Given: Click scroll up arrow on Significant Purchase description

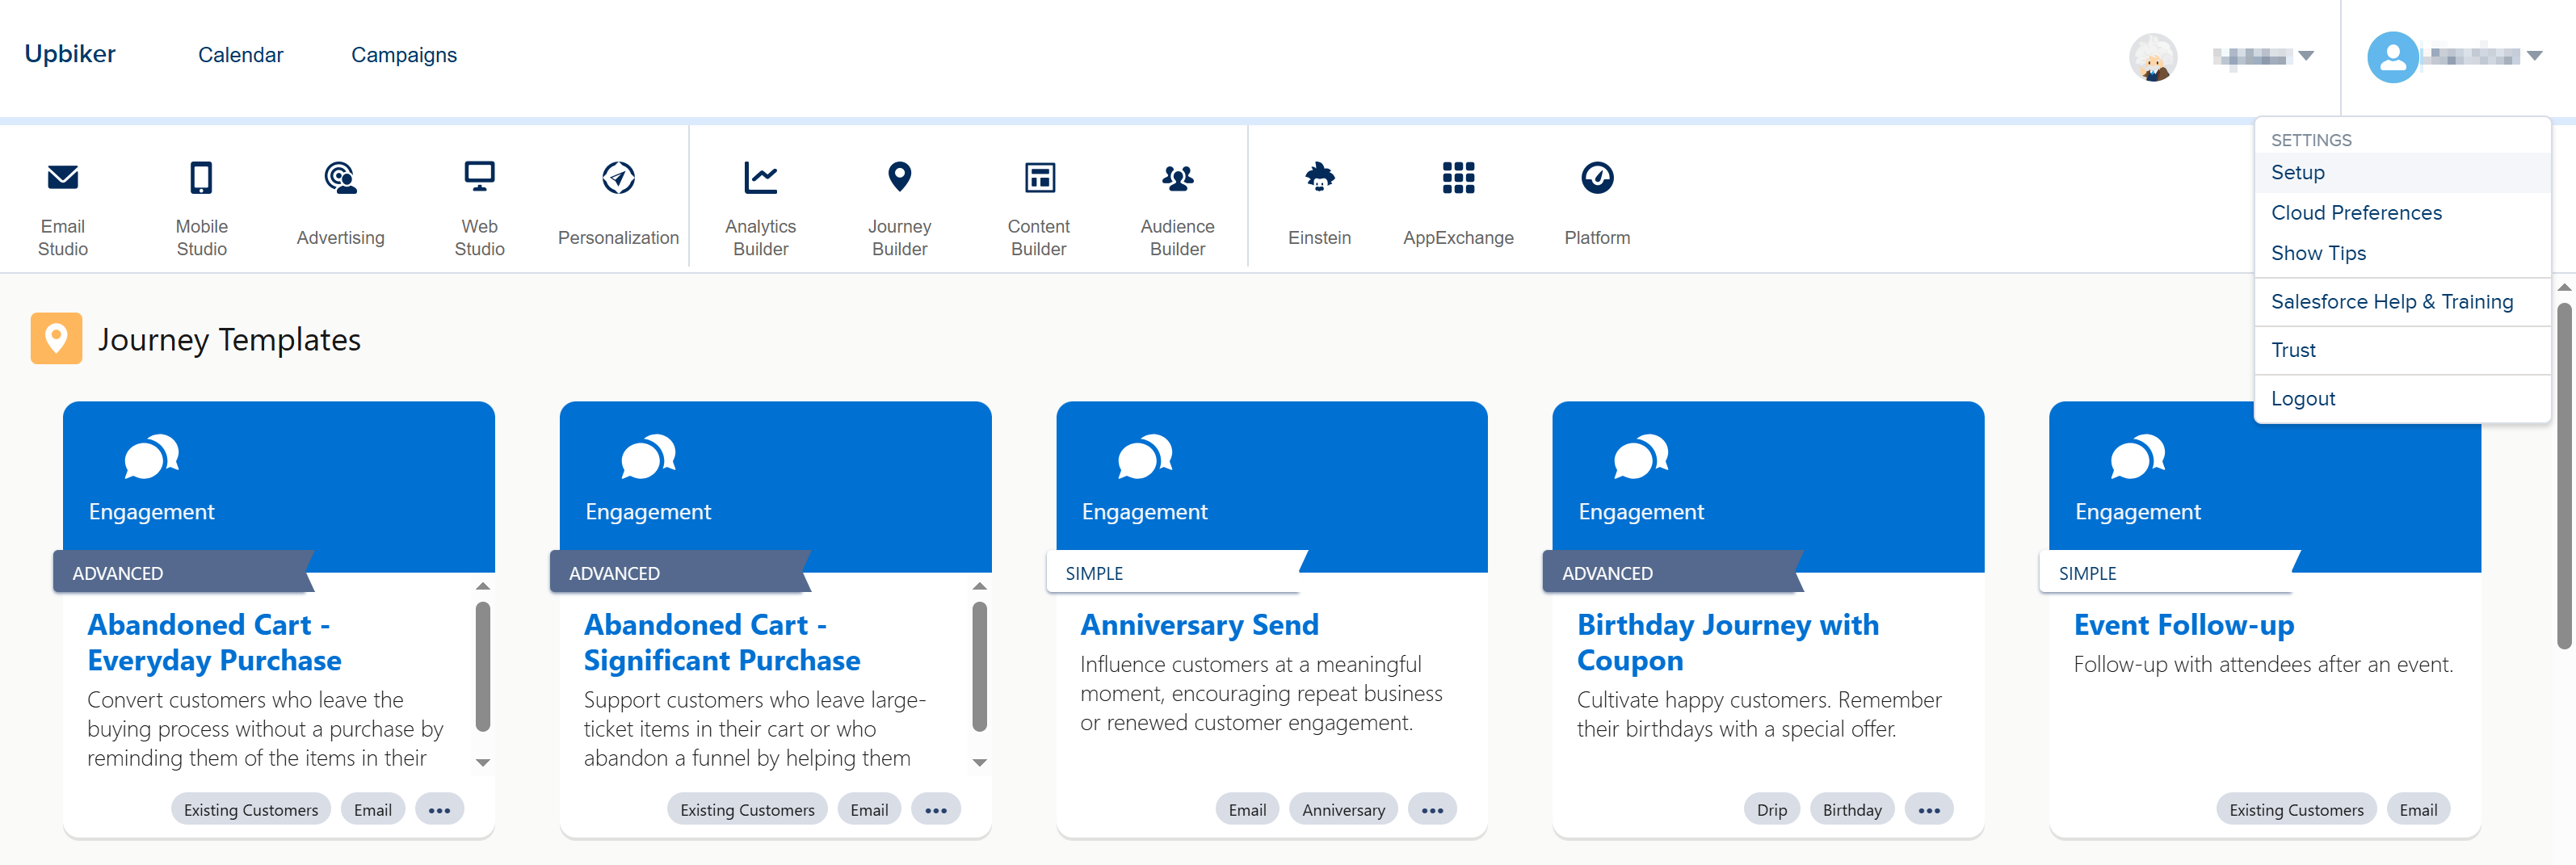Looking at the screenshot, I should 980,586.
